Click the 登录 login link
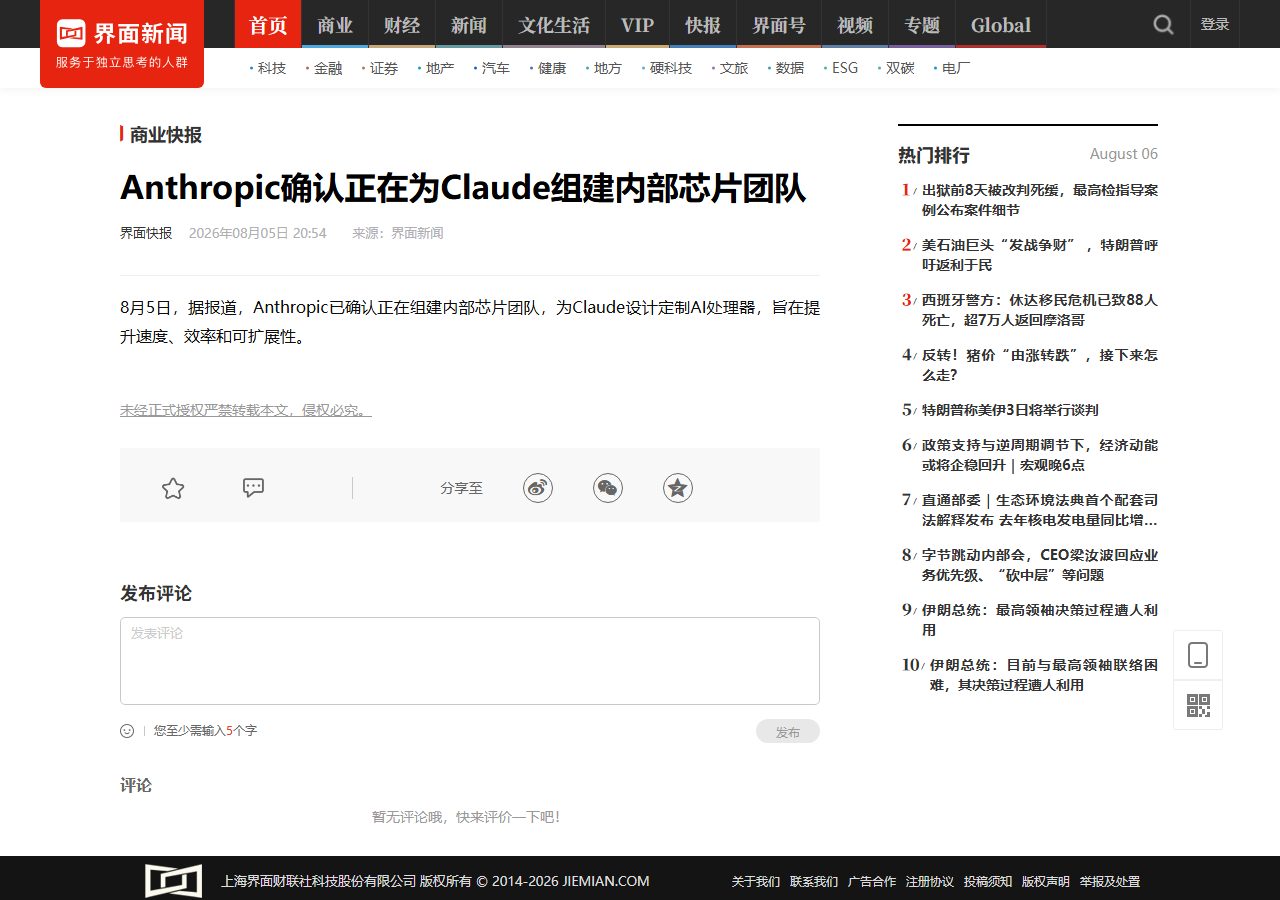This screenshot has width=1280, height=900. click(1215, 24)
